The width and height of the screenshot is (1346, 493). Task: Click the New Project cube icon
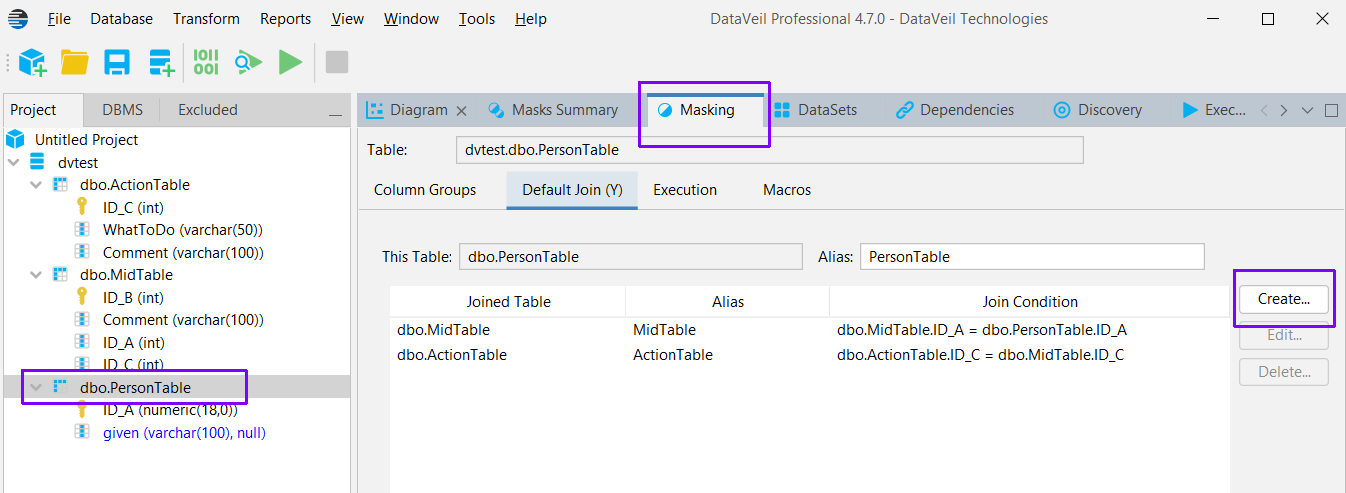click(32, 63)
